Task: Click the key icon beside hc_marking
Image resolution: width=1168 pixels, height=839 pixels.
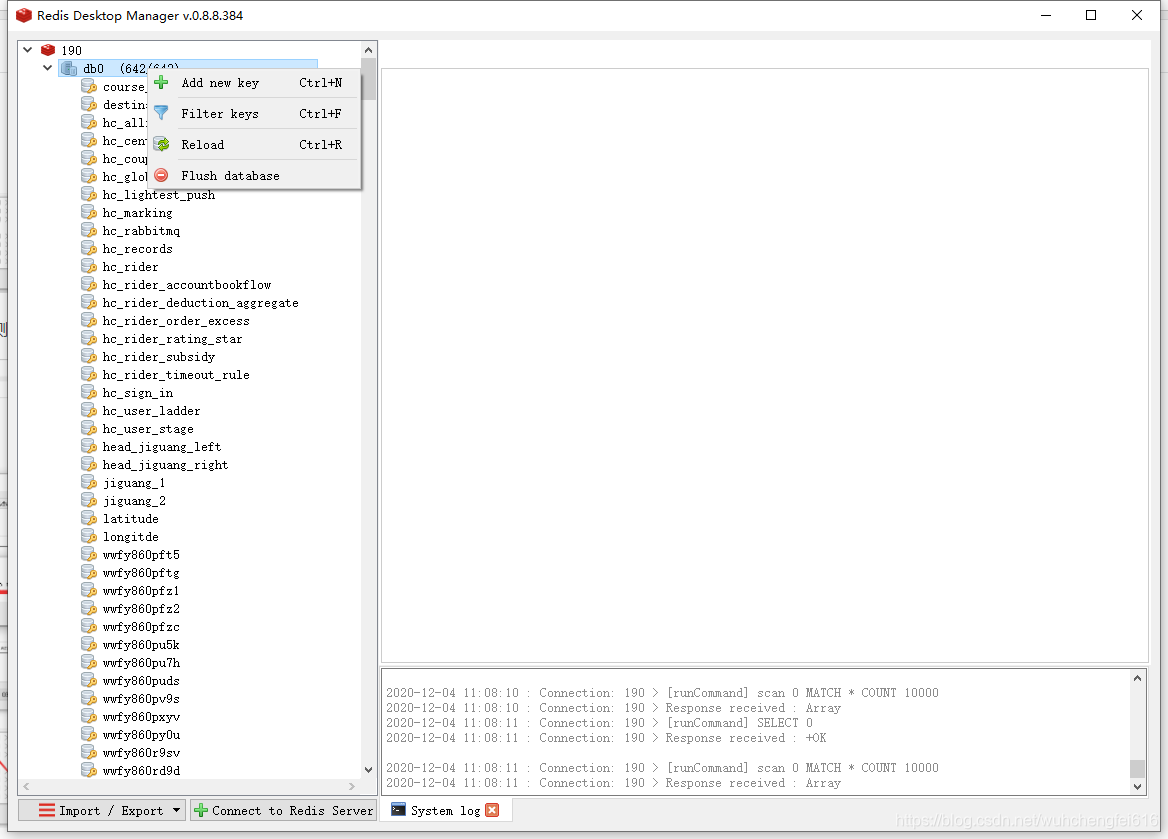Action: (x=89, y=213)
